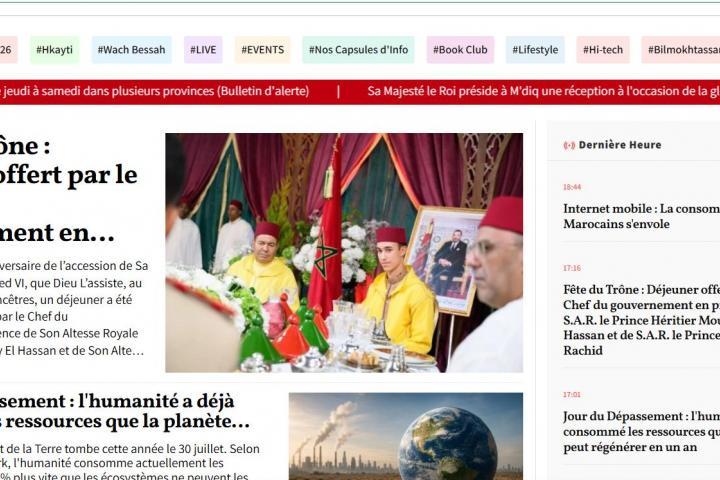The height and width of the screenshot is (480, 720).
Task: Open the #Lifestyle tag
Action: [x=535, y=50]
